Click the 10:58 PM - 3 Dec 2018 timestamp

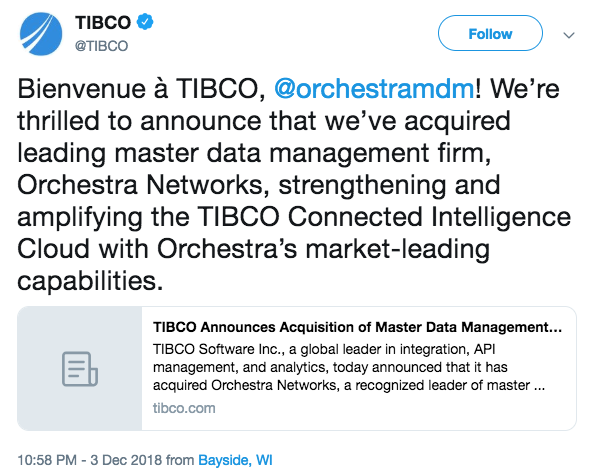[x=90, y=460]
